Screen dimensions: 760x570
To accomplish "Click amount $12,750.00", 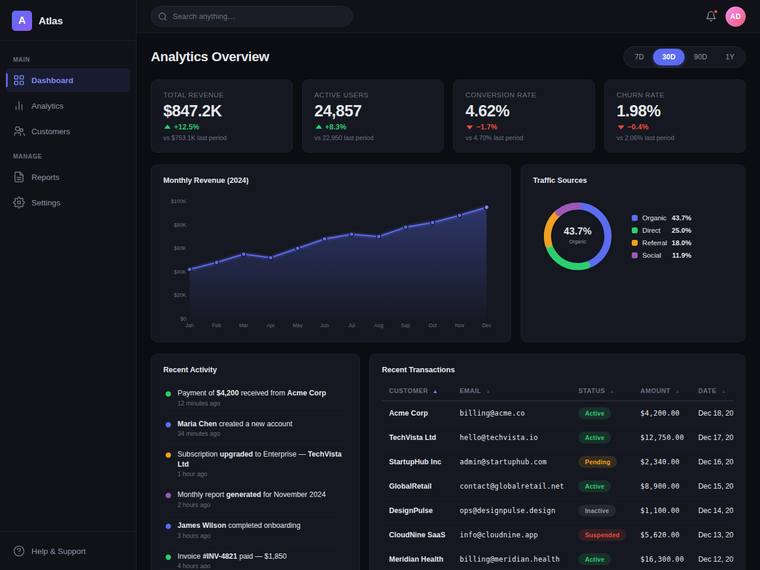I will tap(662, 438).
